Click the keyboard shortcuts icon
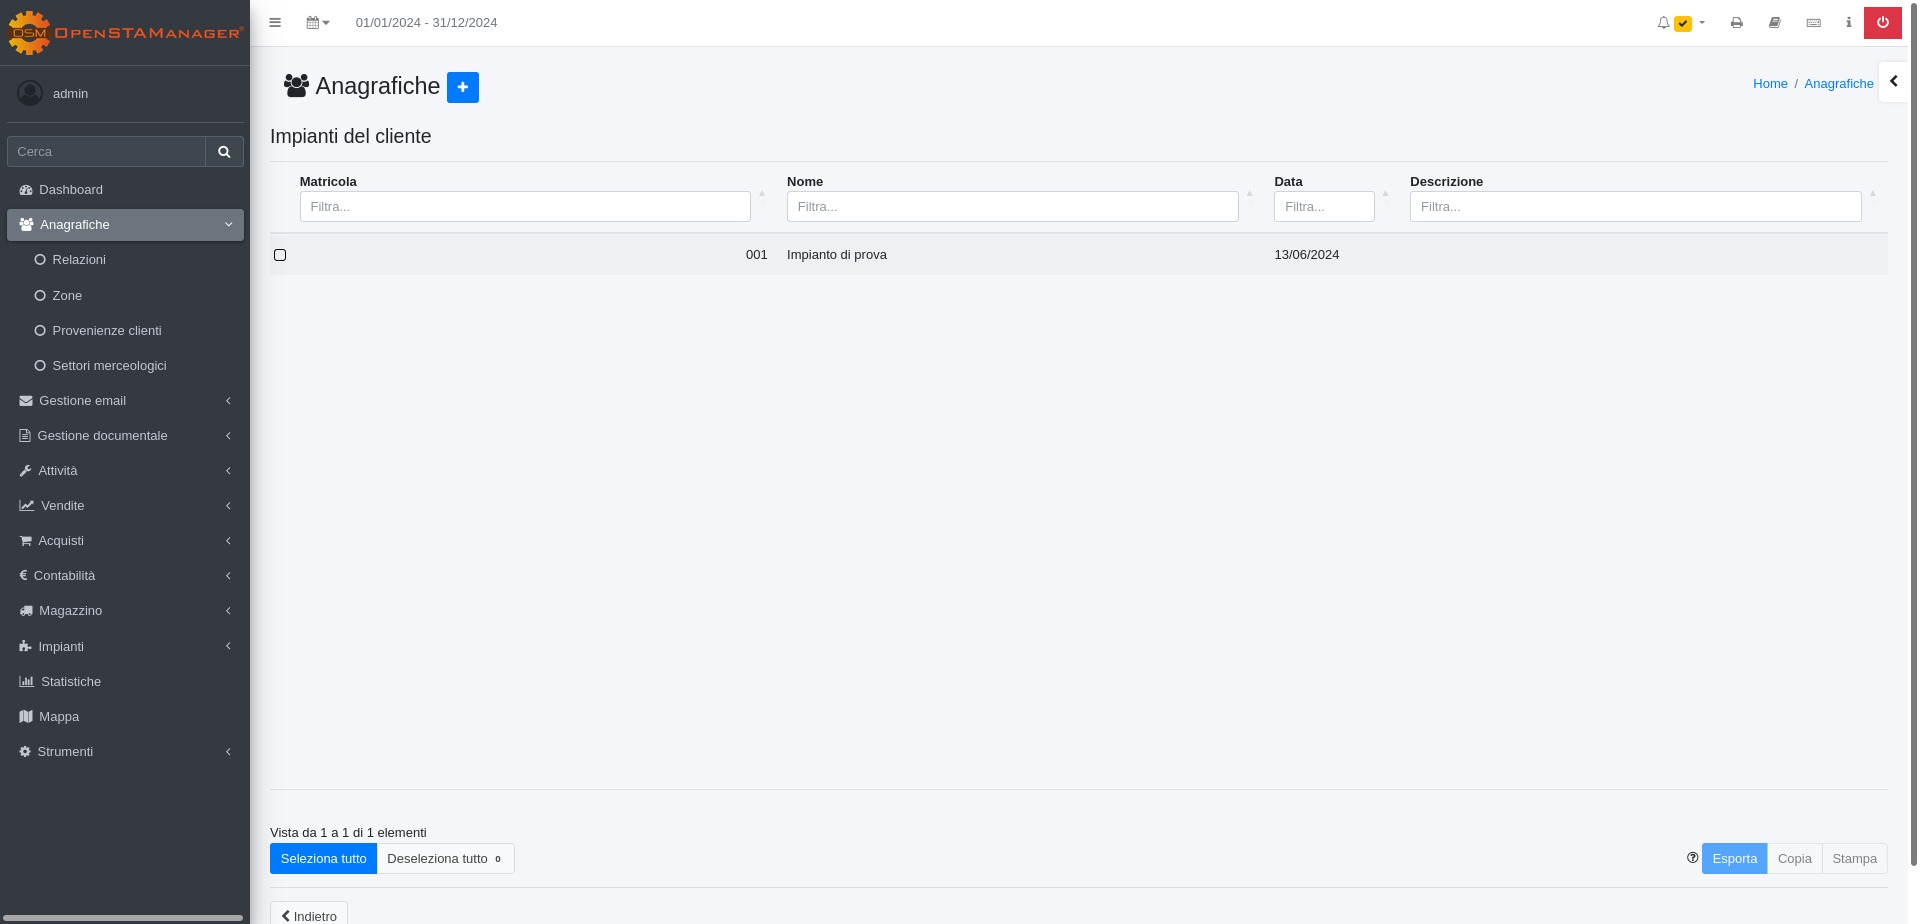Screen dimensions: 1920x924 1813,23
